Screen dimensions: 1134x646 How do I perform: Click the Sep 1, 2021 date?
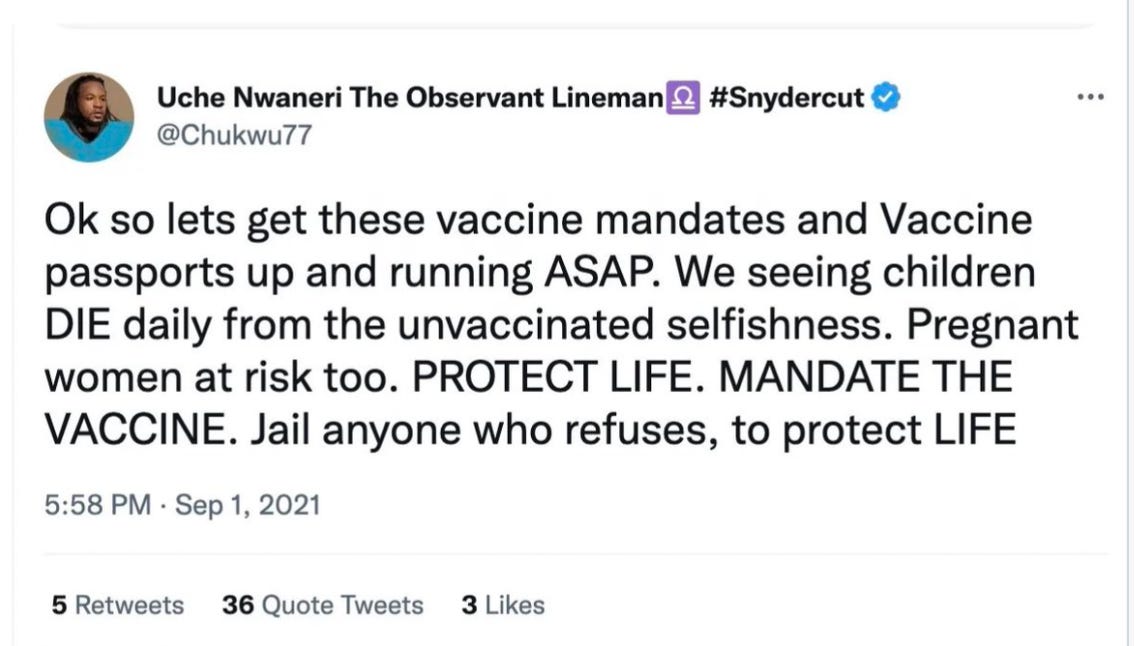coord(247,504)
